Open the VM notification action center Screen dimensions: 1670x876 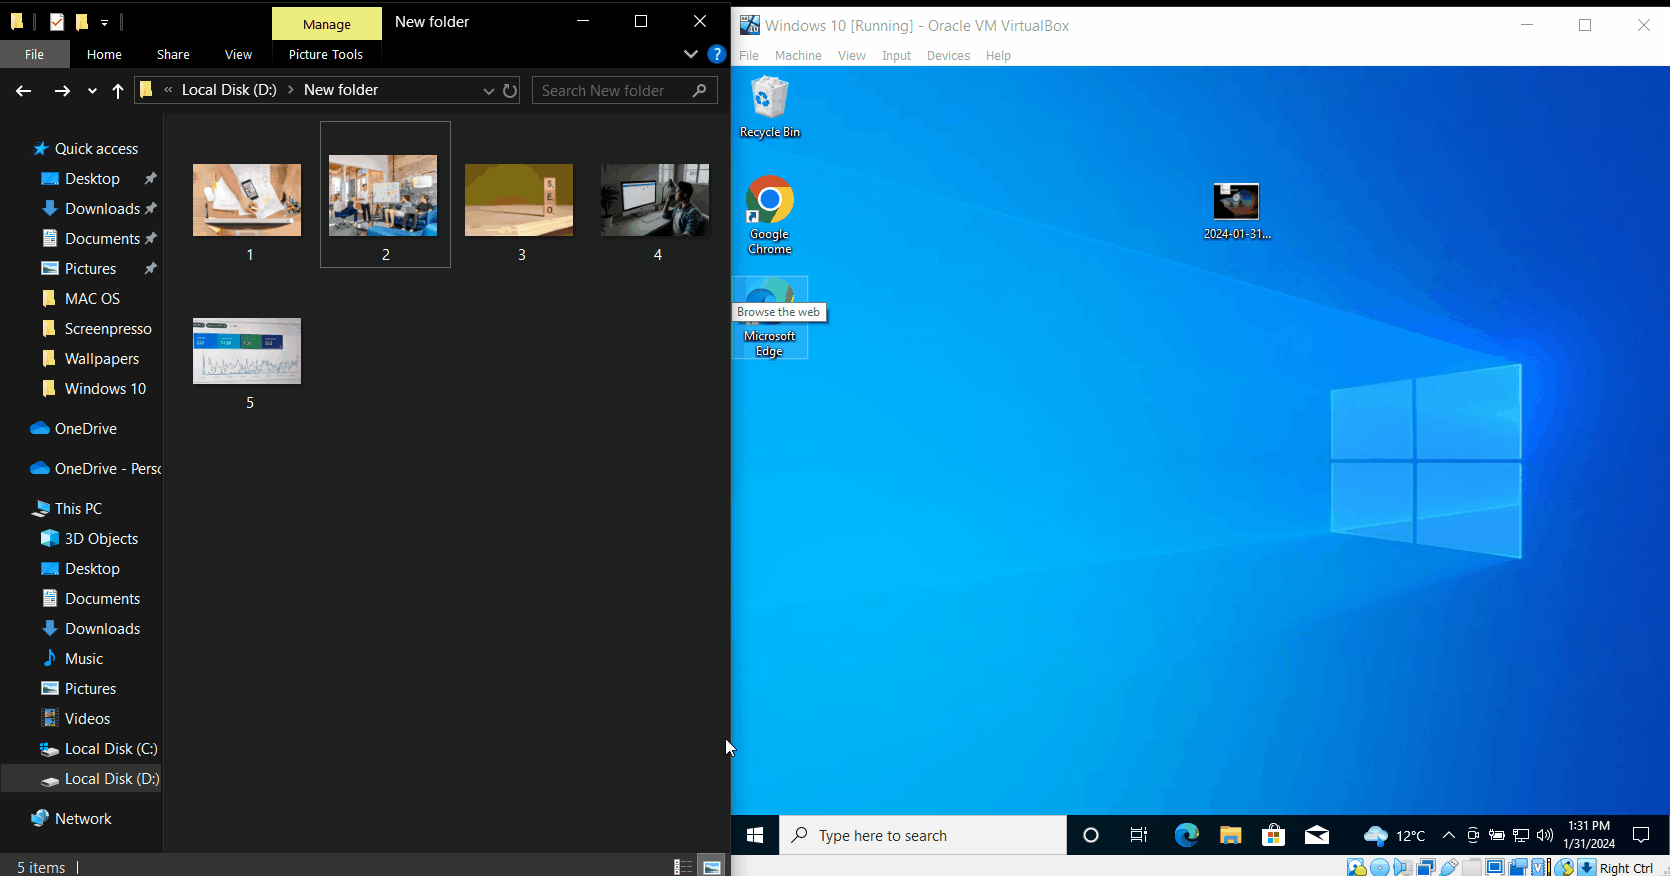tap(1641, 835)
